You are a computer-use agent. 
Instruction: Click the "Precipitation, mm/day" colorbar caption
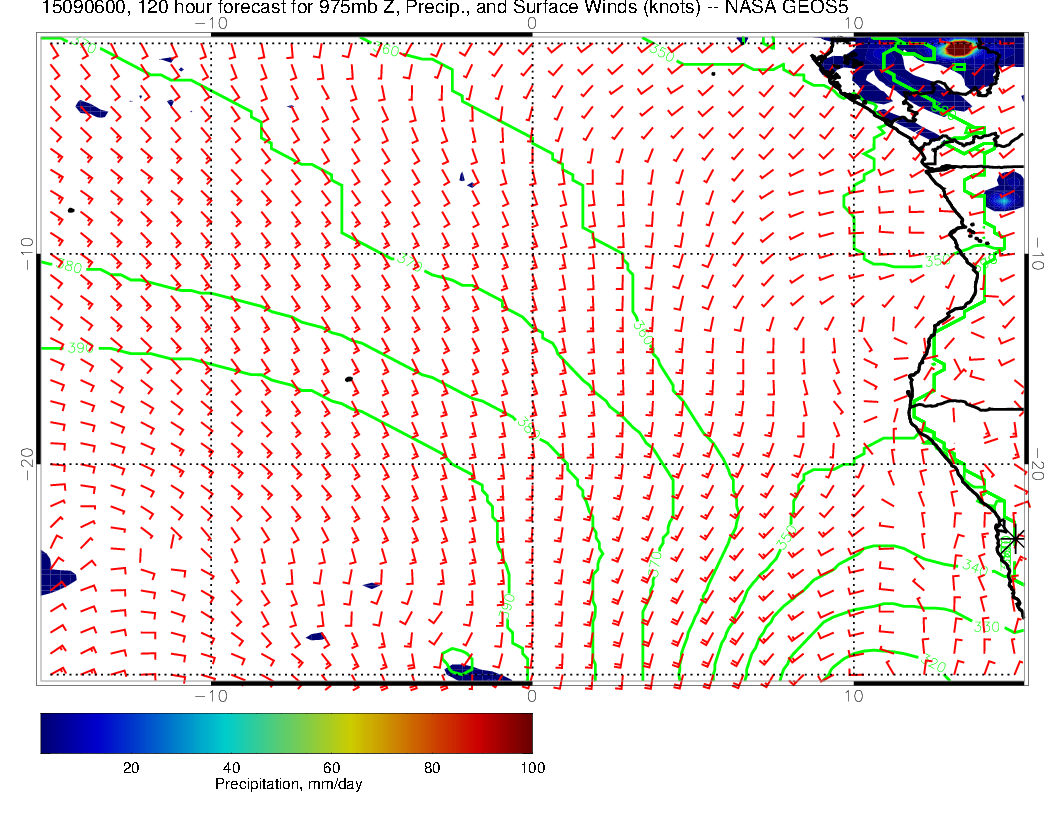288,785
